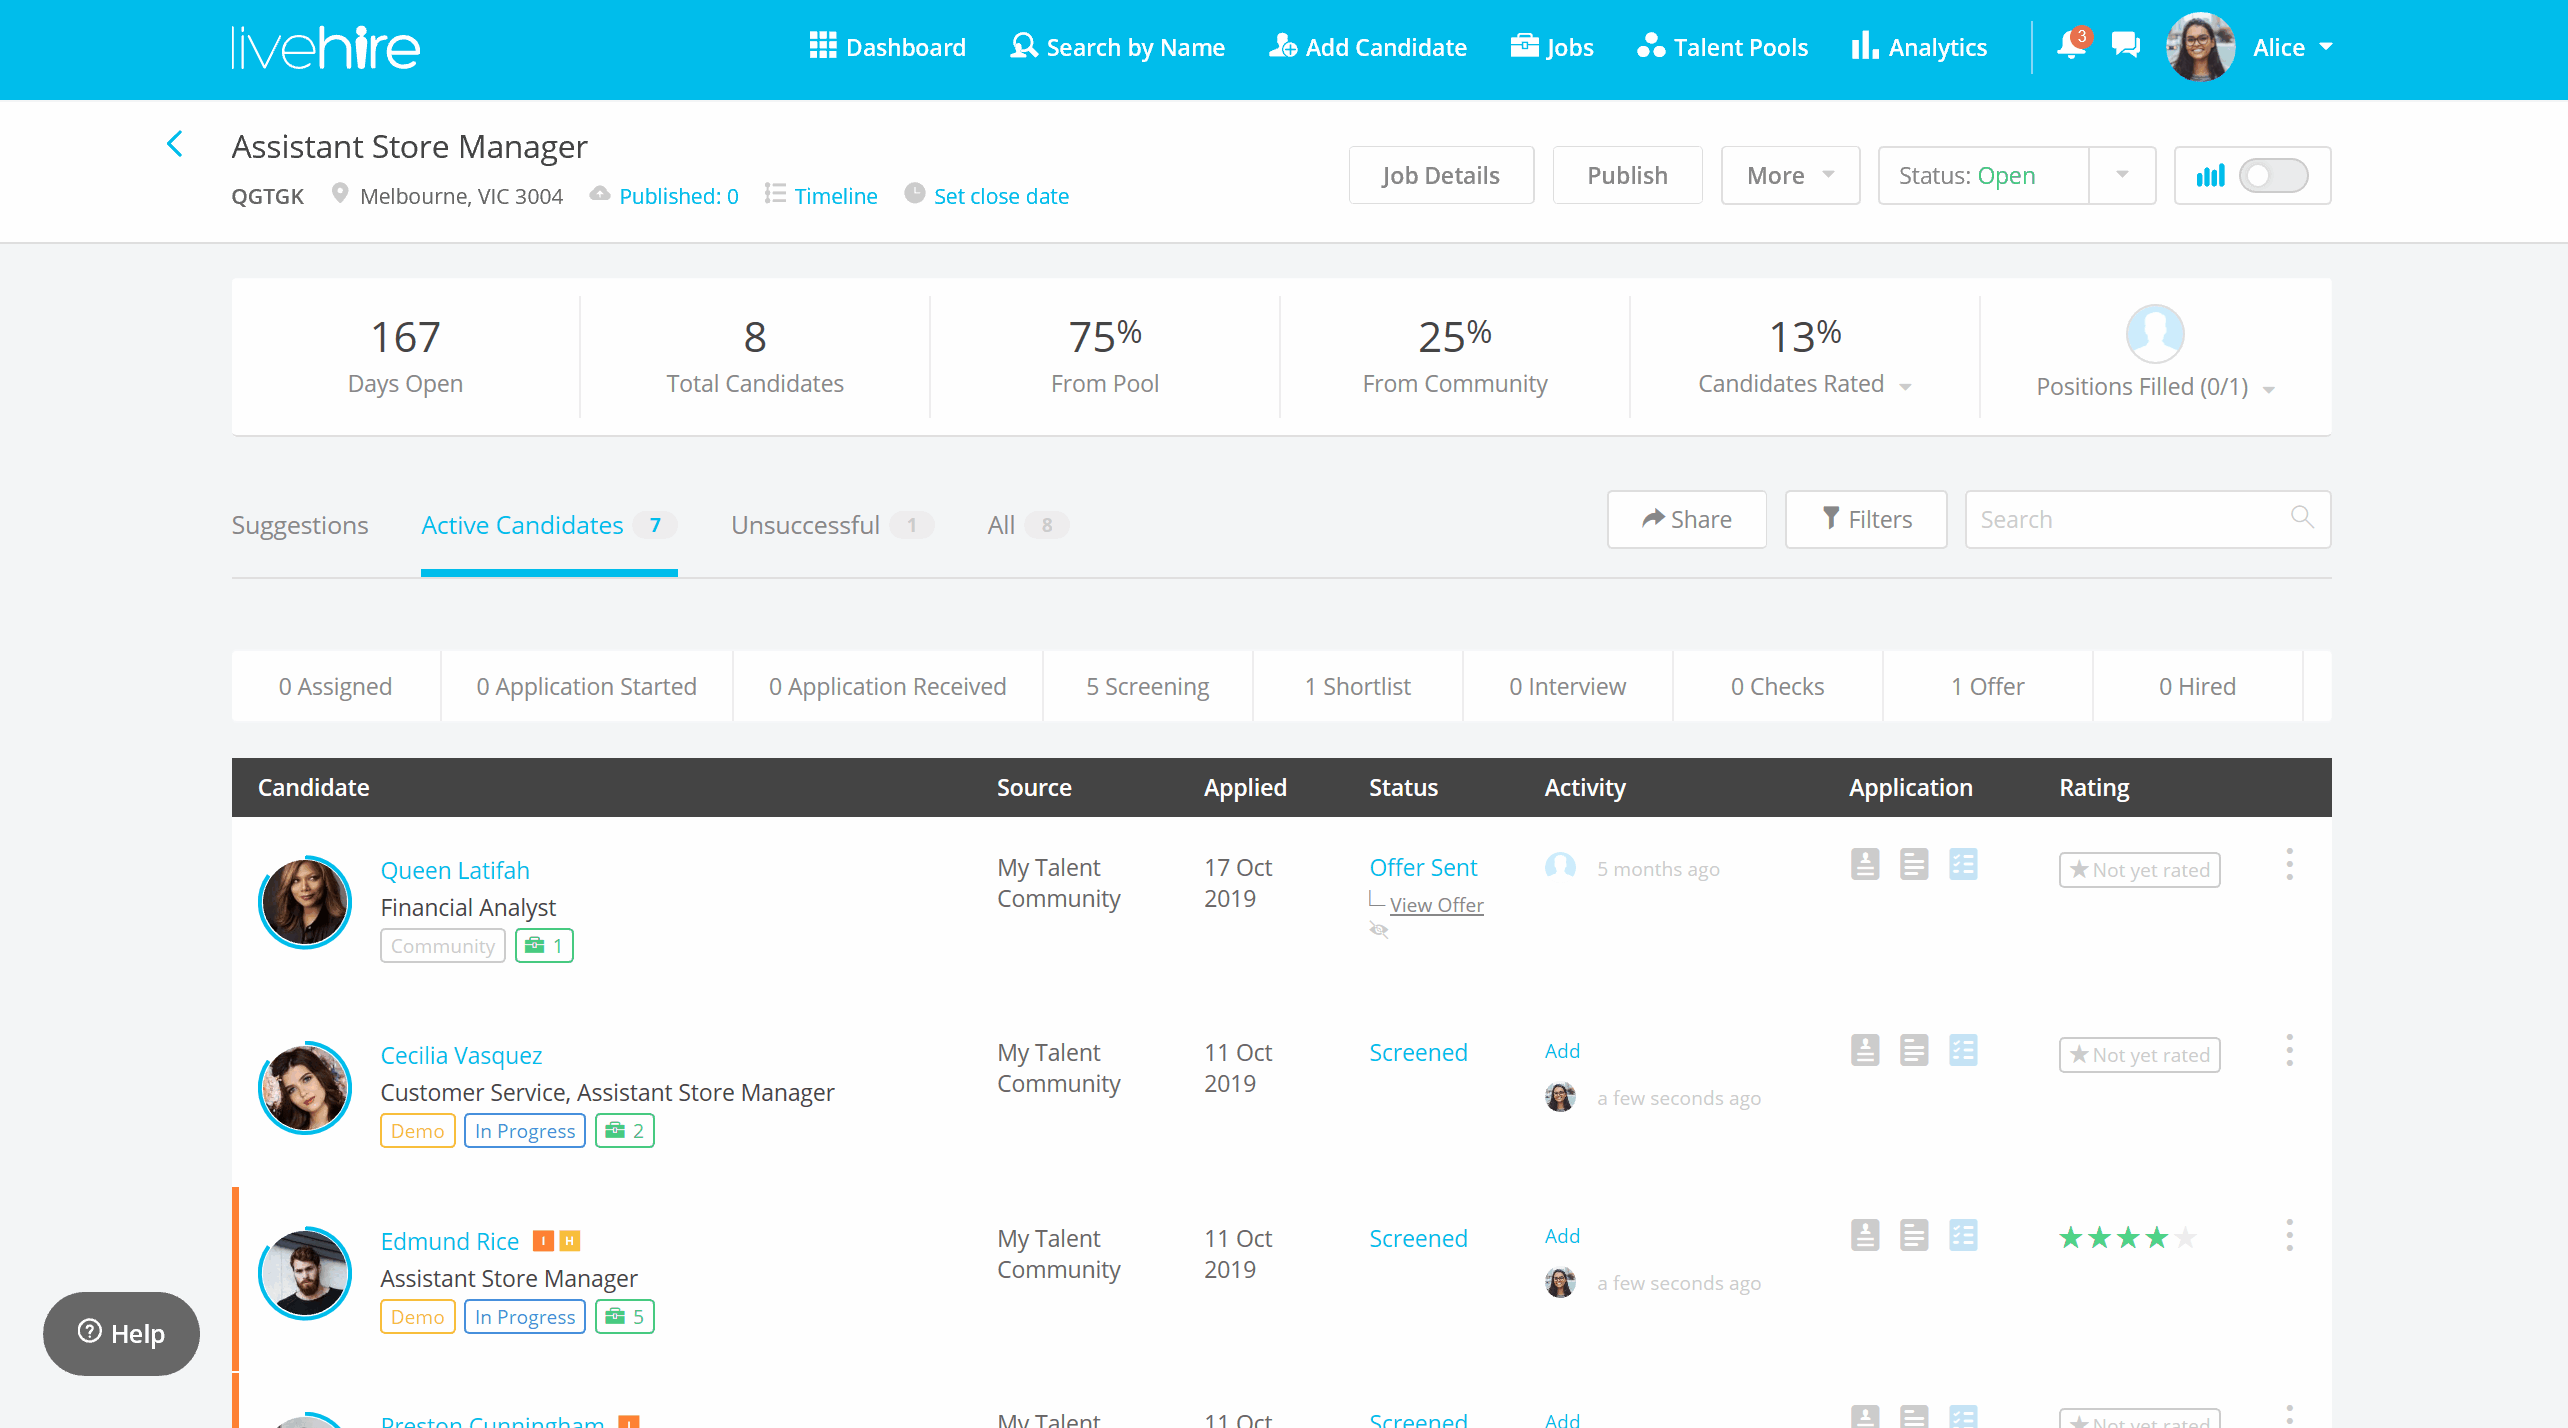Click the Publish button
2568x1428 pixels.
[x=1627, y=176]
